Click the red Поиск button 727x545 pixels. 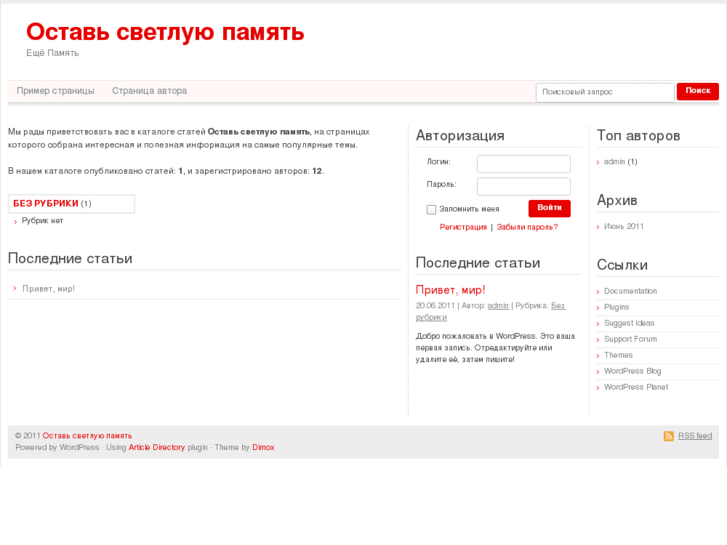coord(698,91)
